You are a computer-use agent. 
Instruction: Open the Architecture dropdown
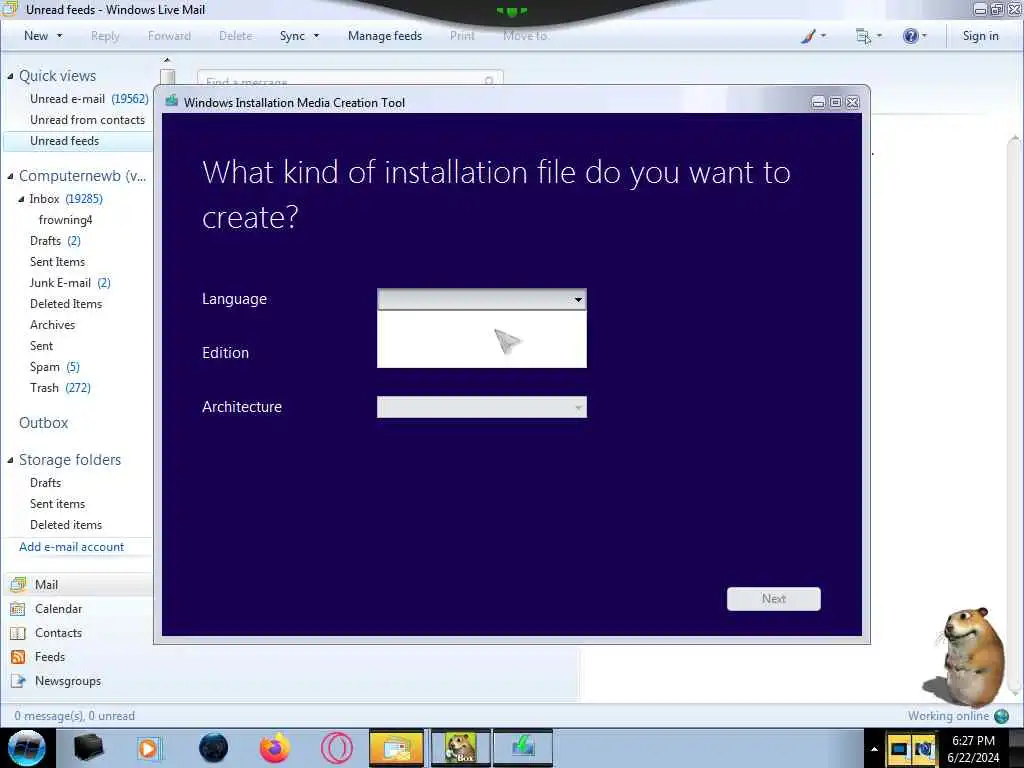[481, 407]
